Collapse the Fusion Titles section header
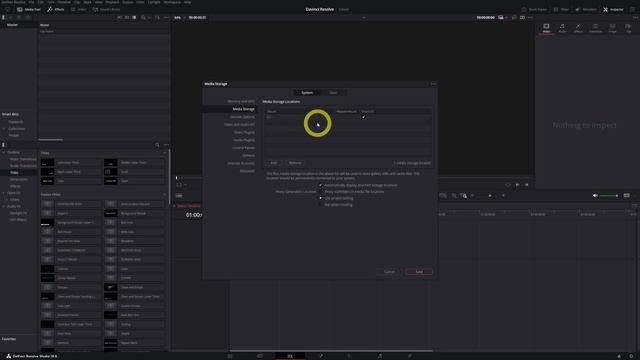 tap(164, 194)
